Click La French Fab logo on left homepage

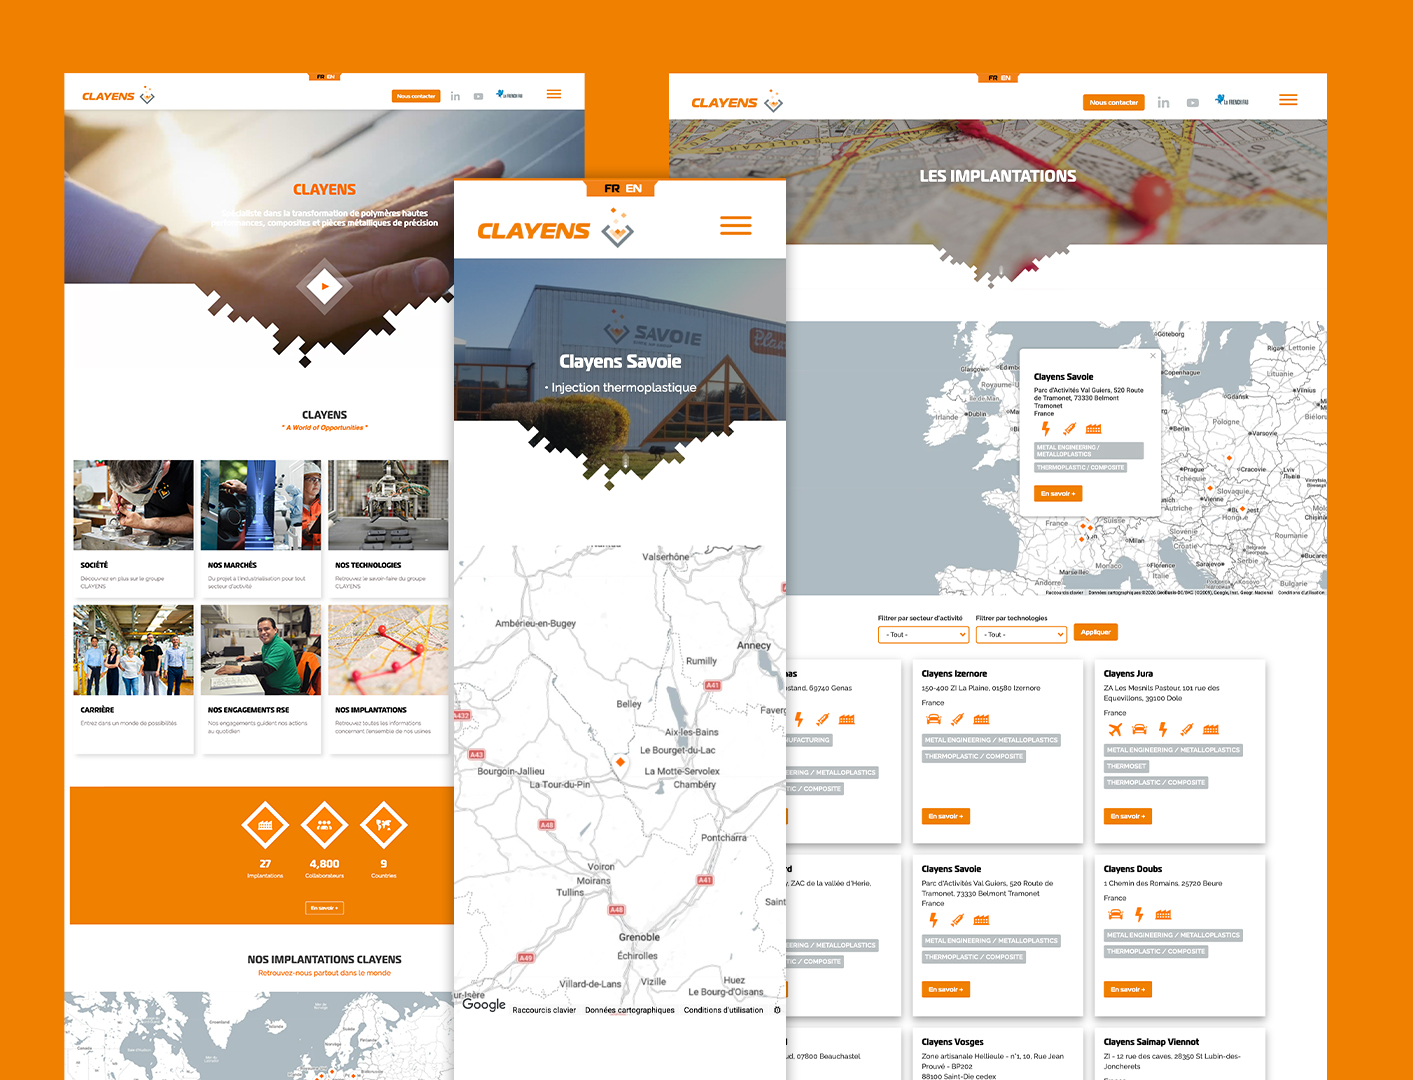(510, 95)
